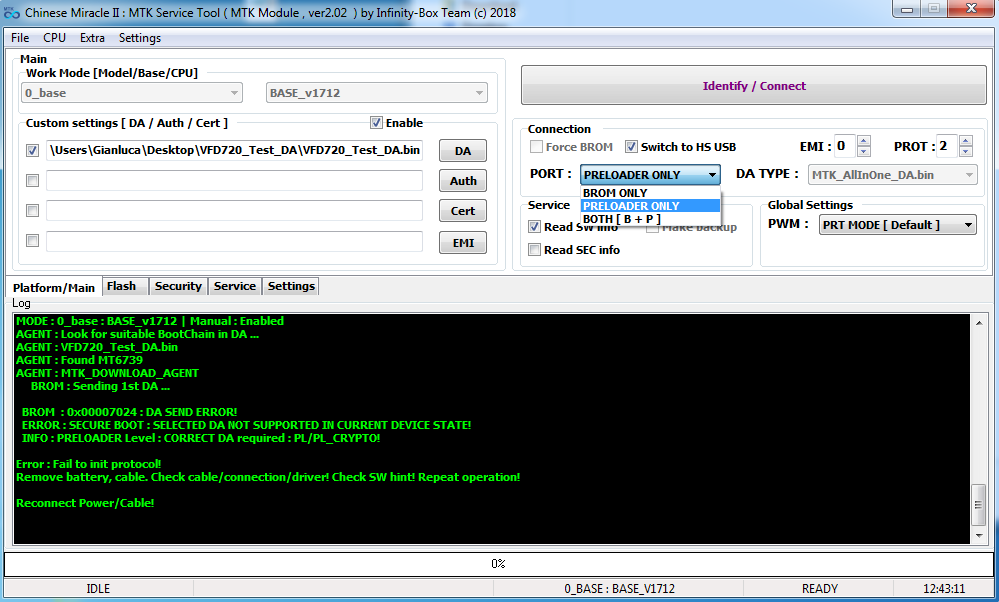Open the BASE_v1712 dropdown

click(x=377, y=93)
